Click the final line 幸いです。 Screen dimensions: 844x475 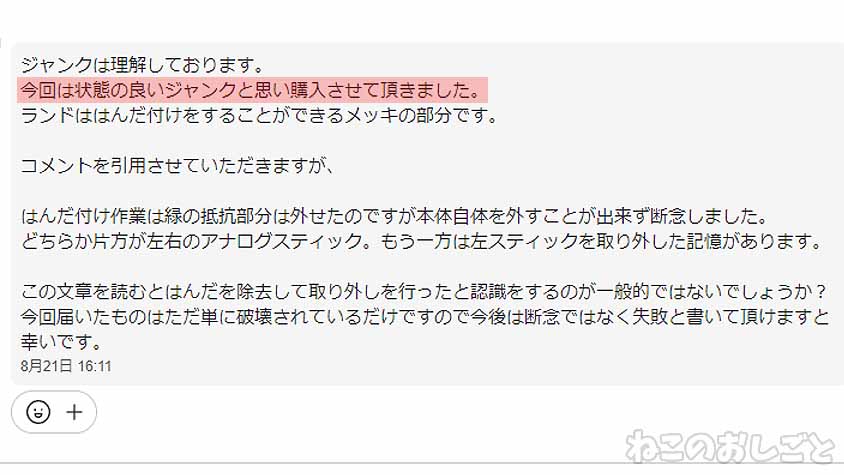pos(61,341)
